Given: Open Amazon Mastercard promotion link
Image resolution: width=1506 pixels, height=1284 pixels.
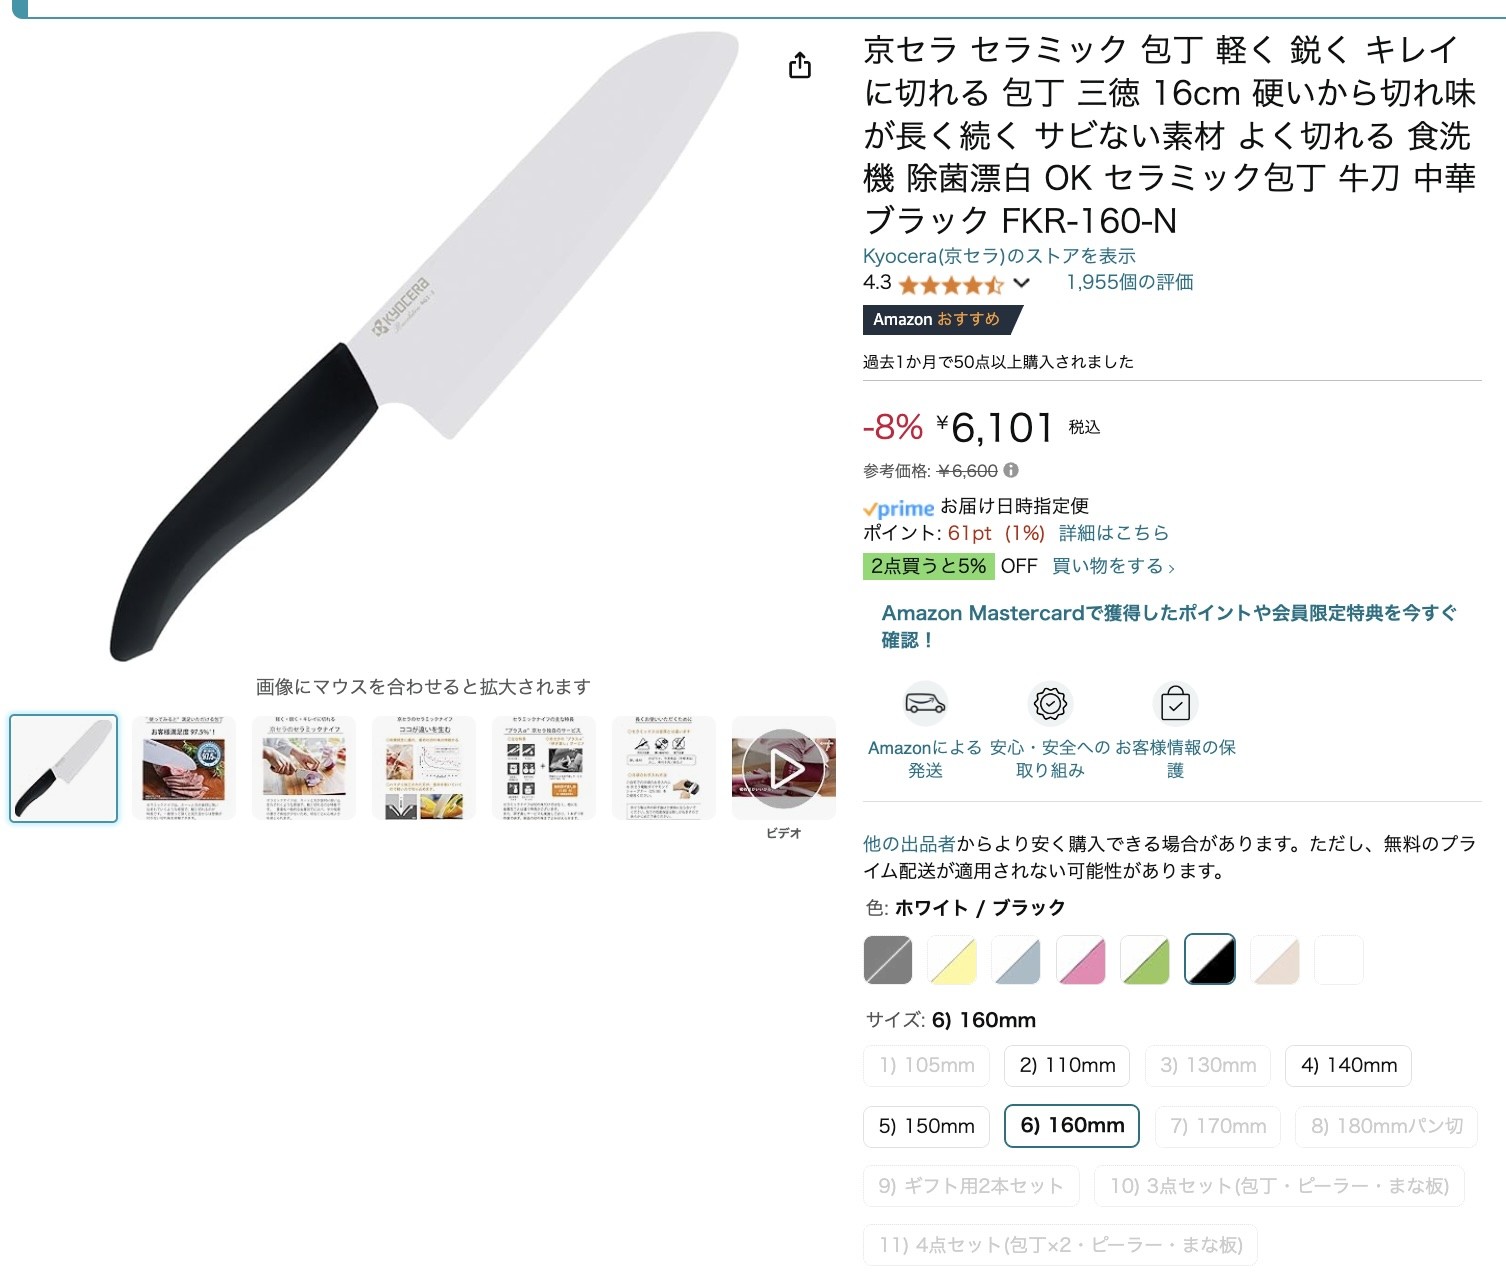Looking at the screenshot, I should click(1169, 626).
